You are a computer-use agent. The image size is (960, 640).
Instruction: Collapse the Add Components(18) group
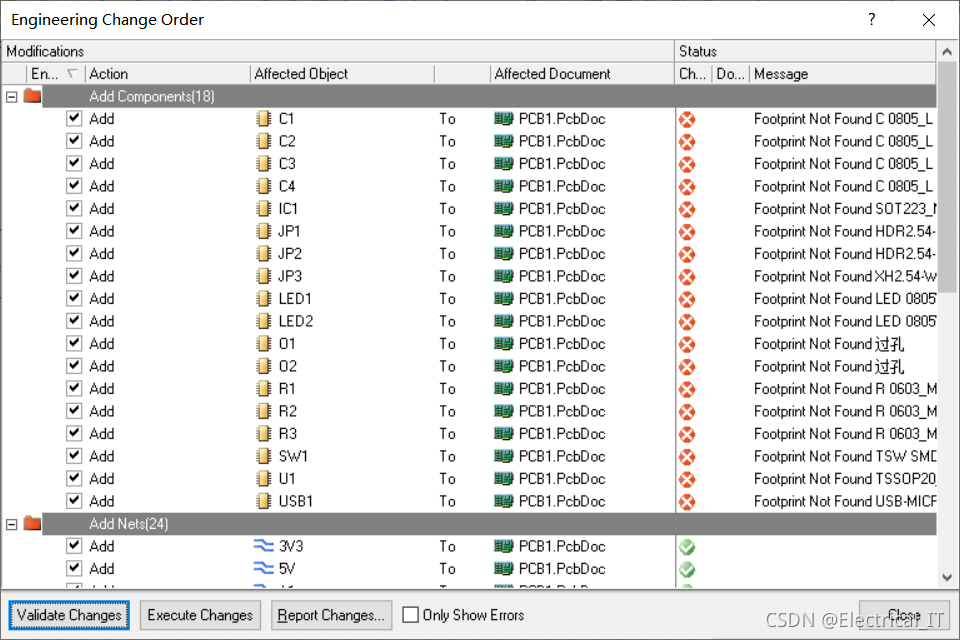[x=12, y=97]
